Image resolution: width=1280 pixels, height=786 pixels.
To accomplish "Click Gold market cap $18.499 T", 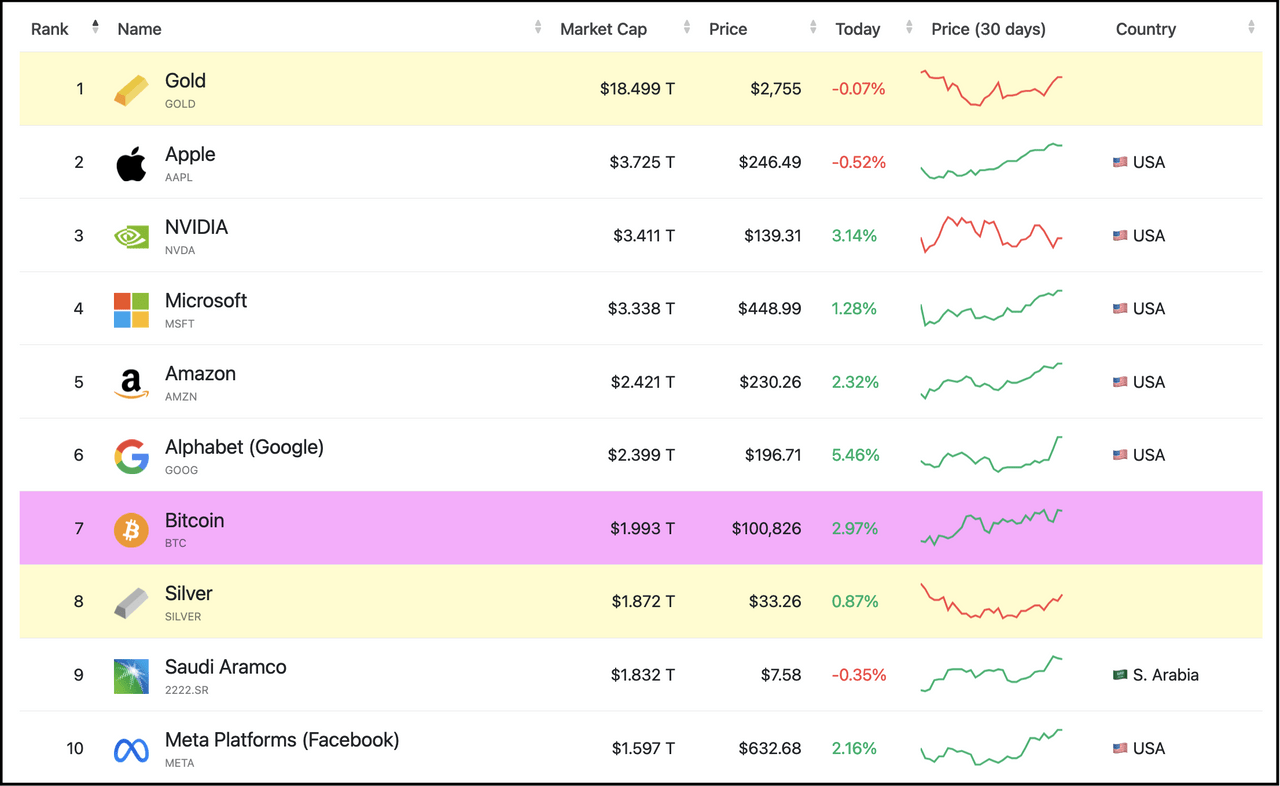I will [637, 89].
